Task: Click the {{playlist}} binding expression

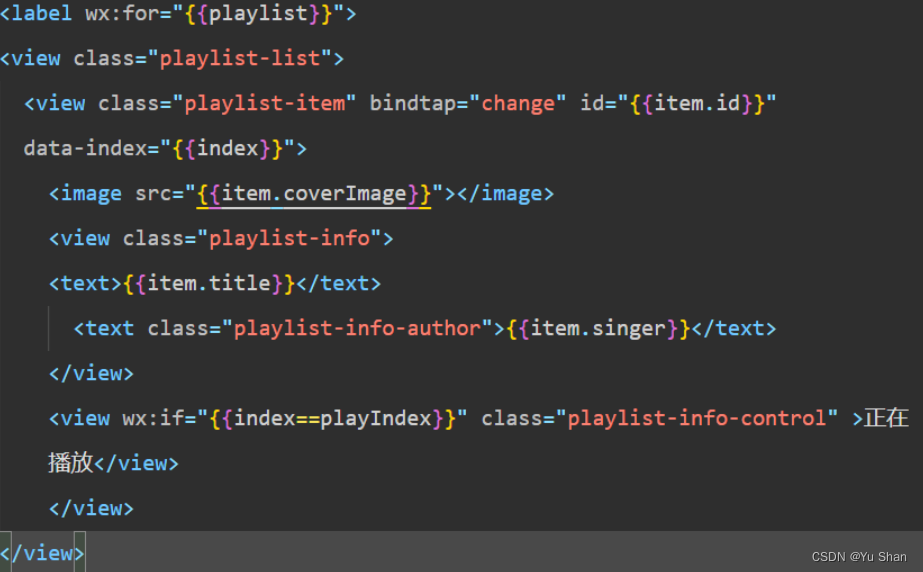Action: 259,14
